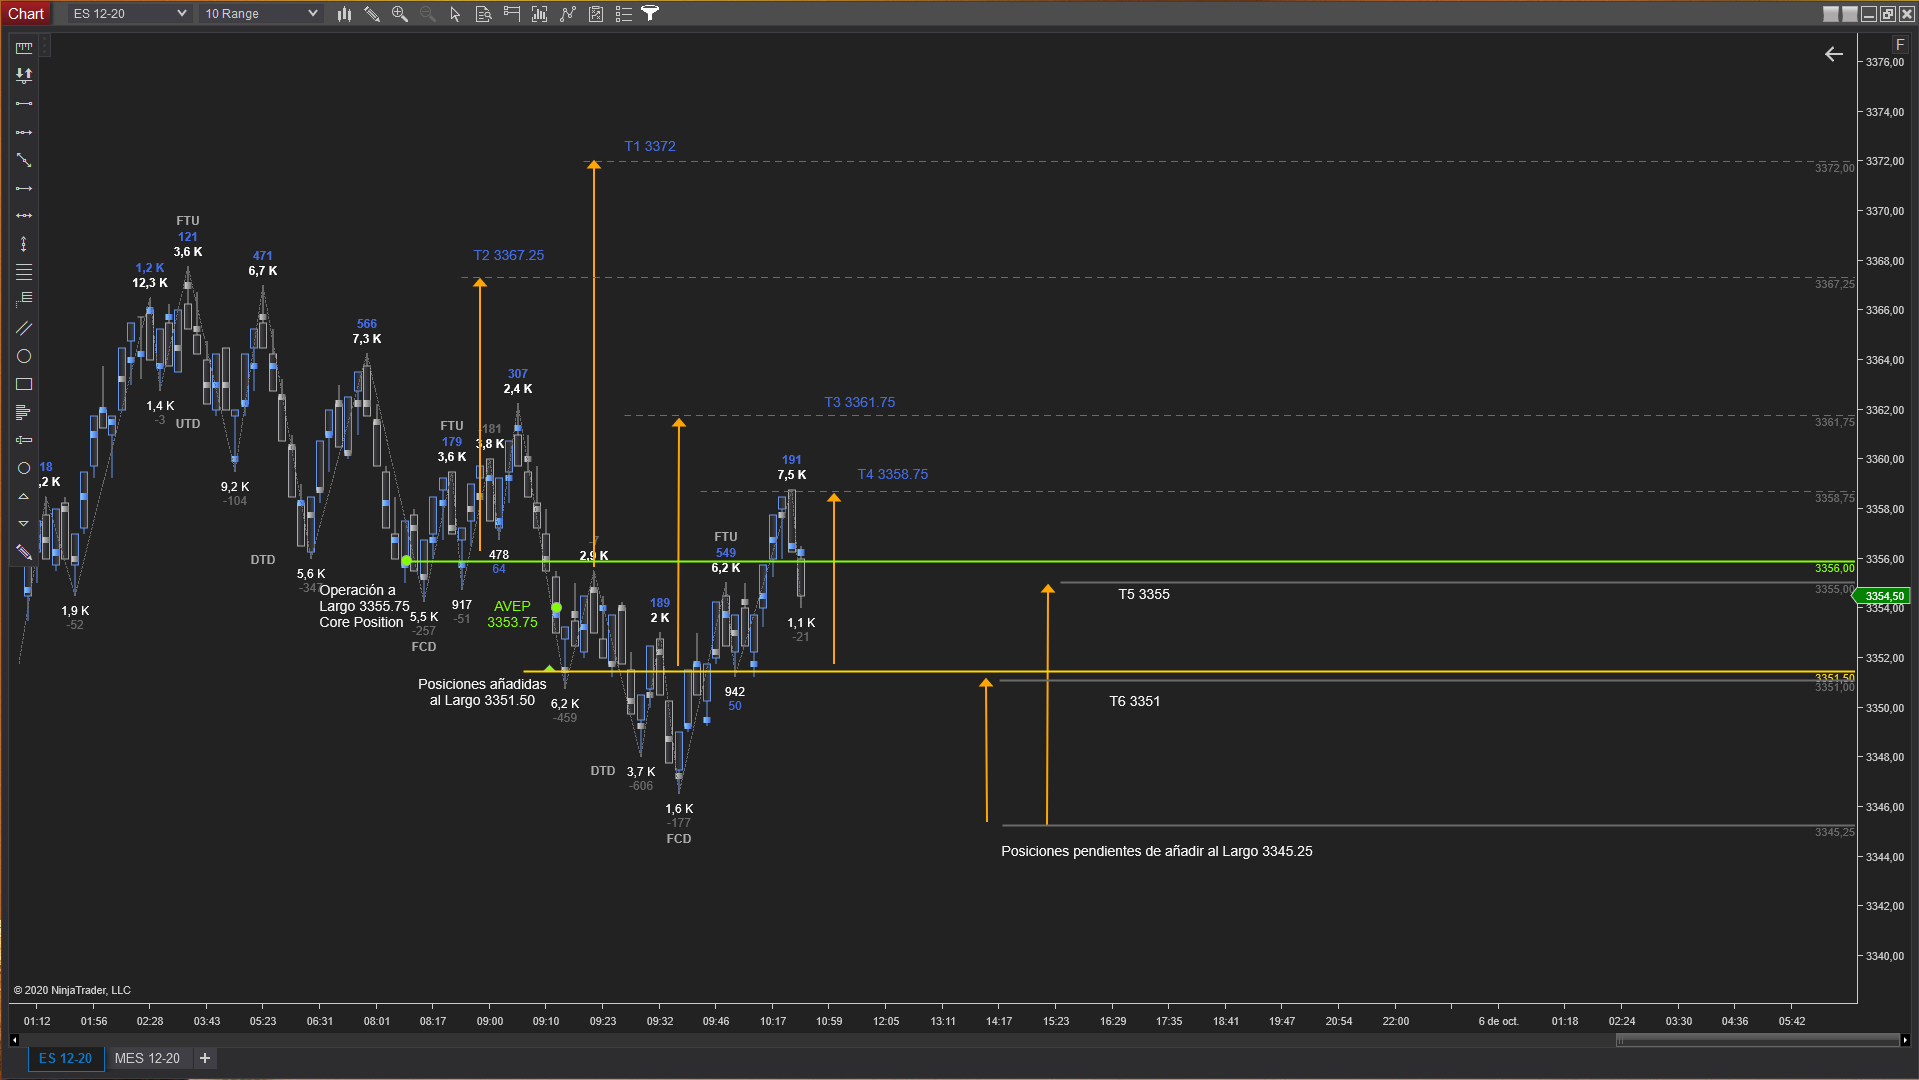This screenshot has height=1080, width=1919.
Task: Toggle the cursor pointer mode
Action: coord(455,14)
